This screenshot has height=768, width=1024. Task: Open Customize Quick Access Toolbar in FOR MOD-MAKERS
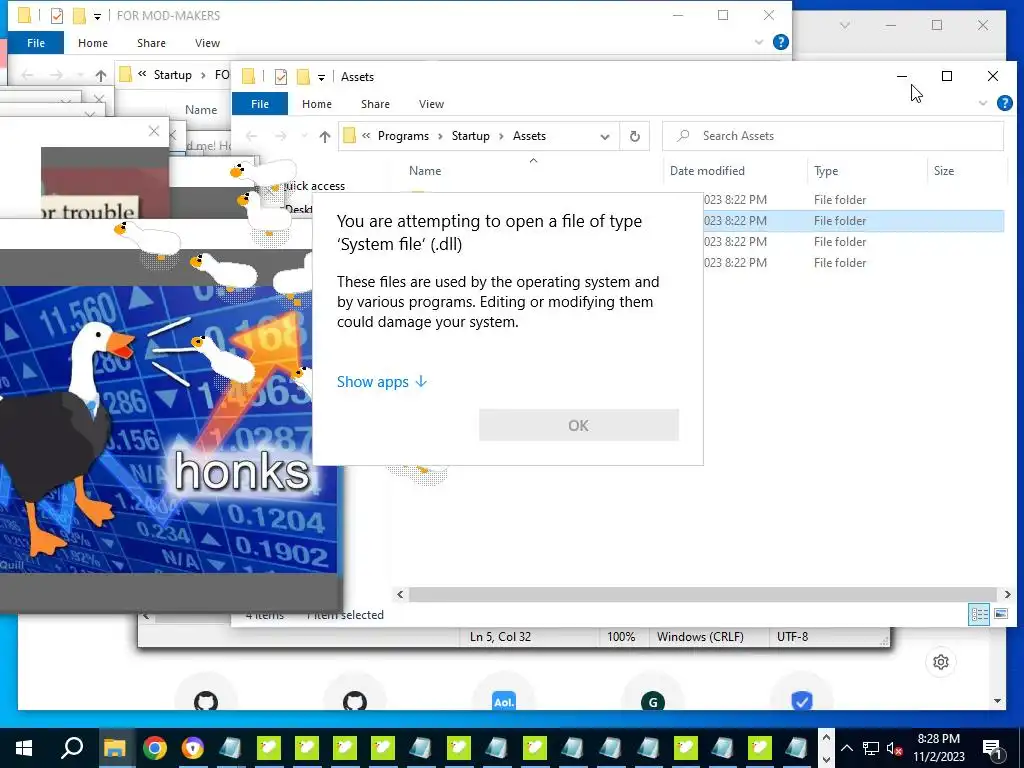pos(97,16)
